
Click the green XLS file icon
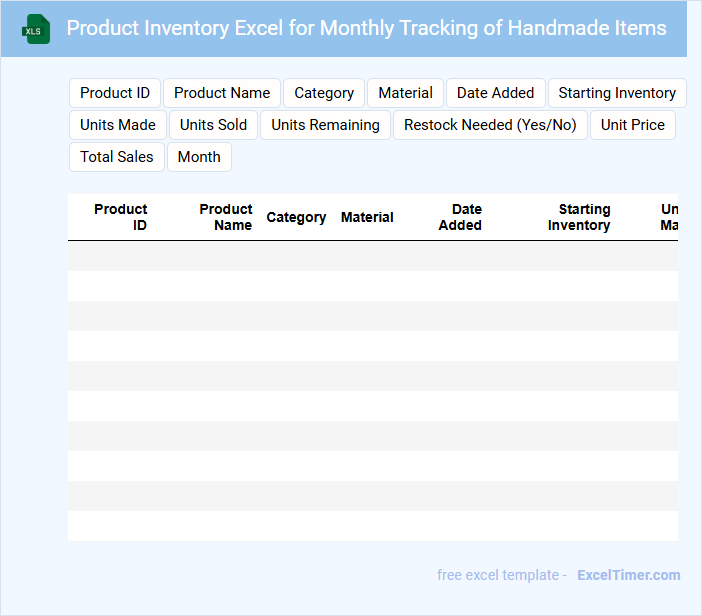pyautogui.click(x=36, y=29)
